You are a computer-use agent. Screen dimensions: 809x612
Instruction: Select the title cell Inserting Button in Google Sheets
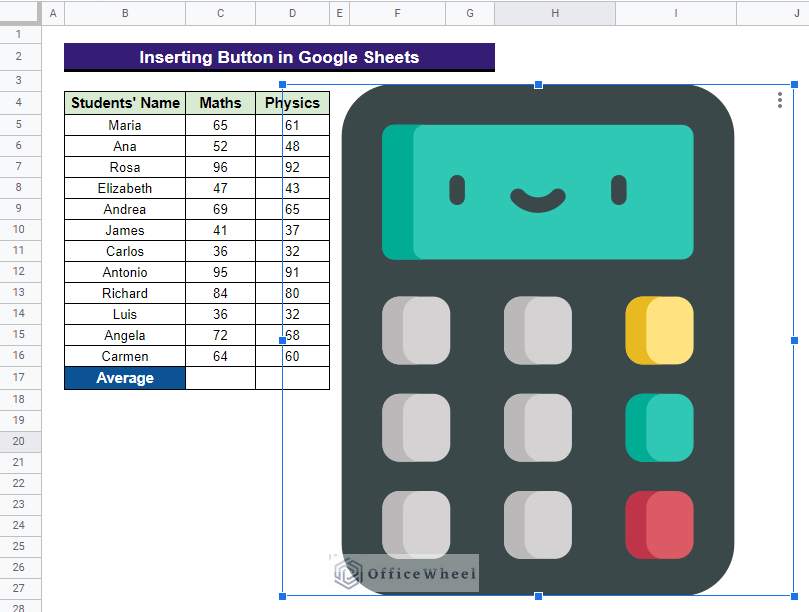coord(279,57)
